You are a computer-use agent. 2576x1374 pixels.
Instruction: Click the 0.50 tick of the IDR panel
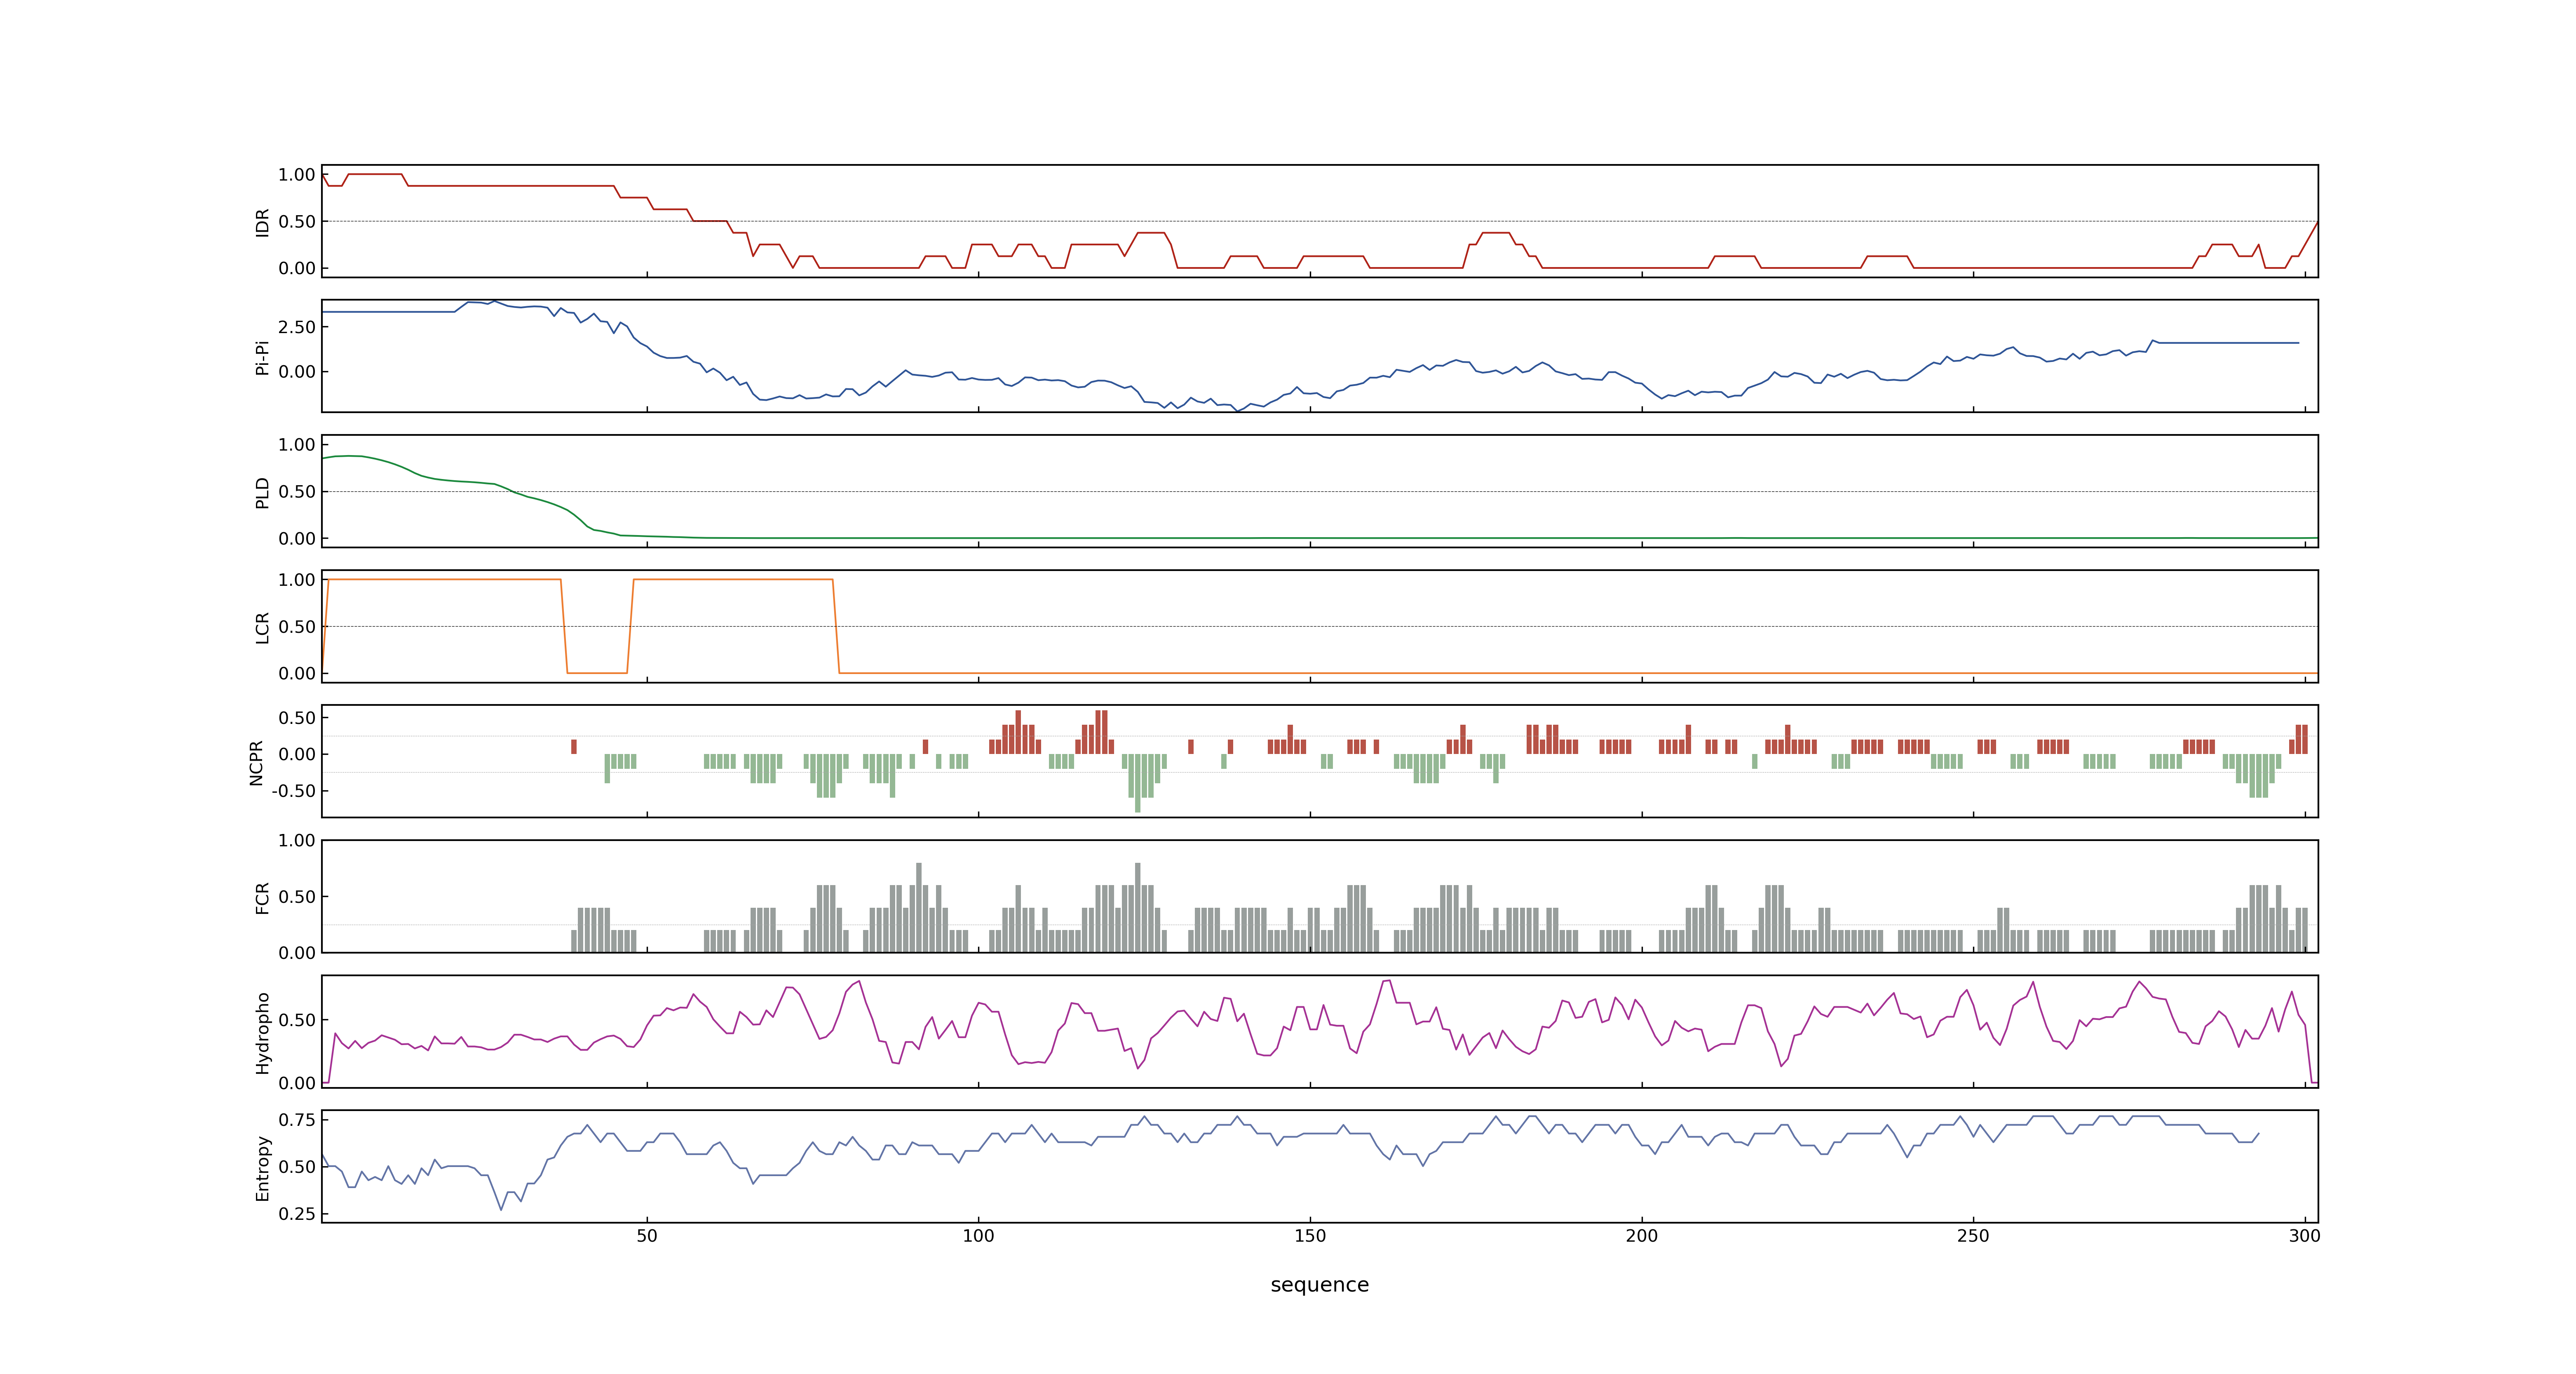297,222
